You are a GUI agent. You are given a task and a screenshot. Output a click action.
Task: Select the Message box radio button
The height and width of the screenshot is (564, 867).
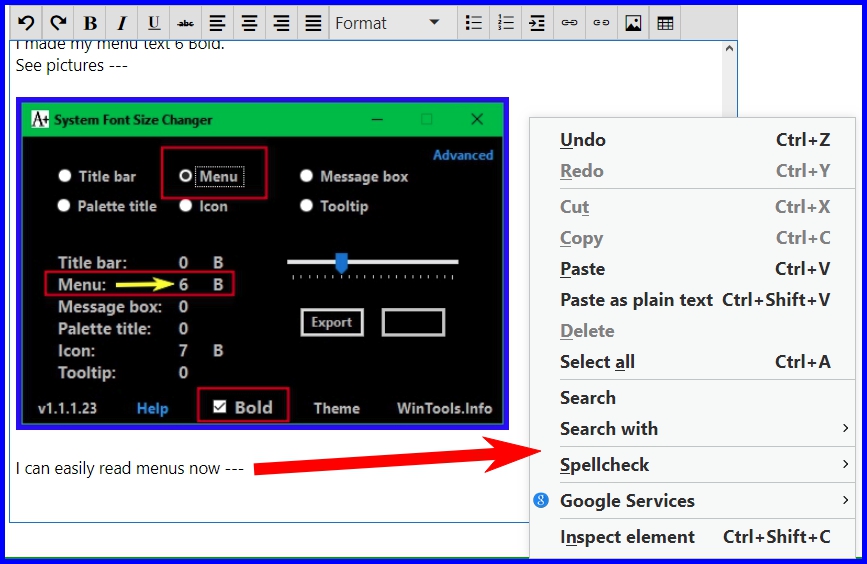(306, 176)
